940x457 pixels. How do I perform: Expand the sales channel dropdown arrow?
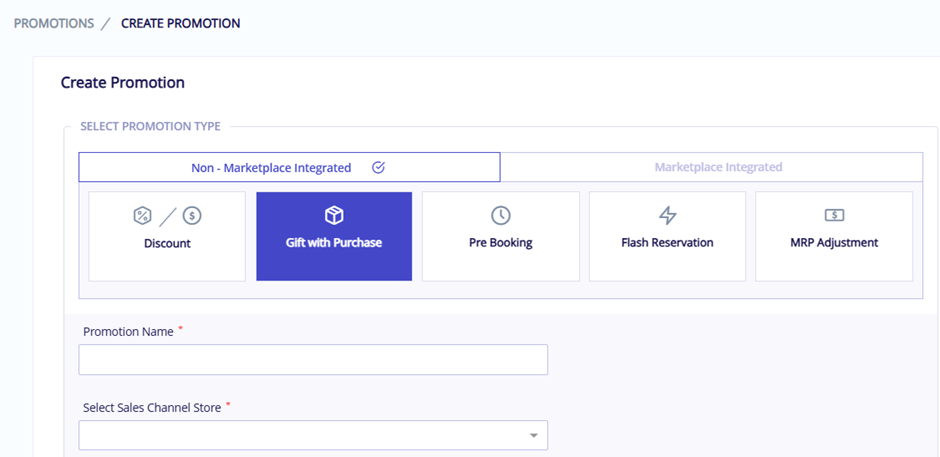click(534, 435)
